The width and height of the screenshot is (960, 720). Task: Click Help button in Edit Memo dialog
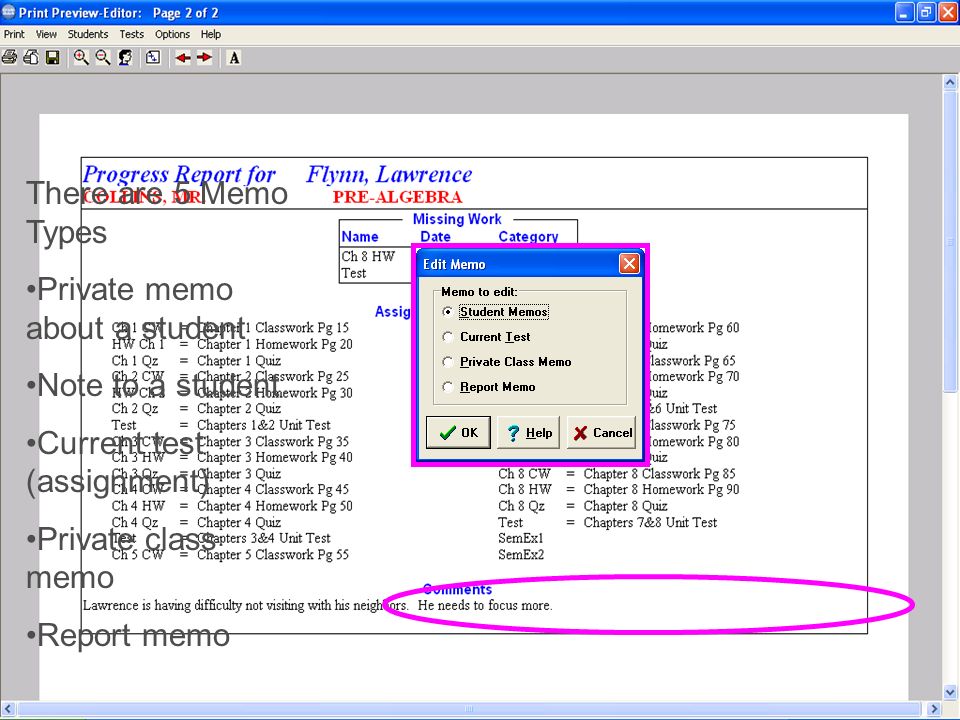click(529, 433)
